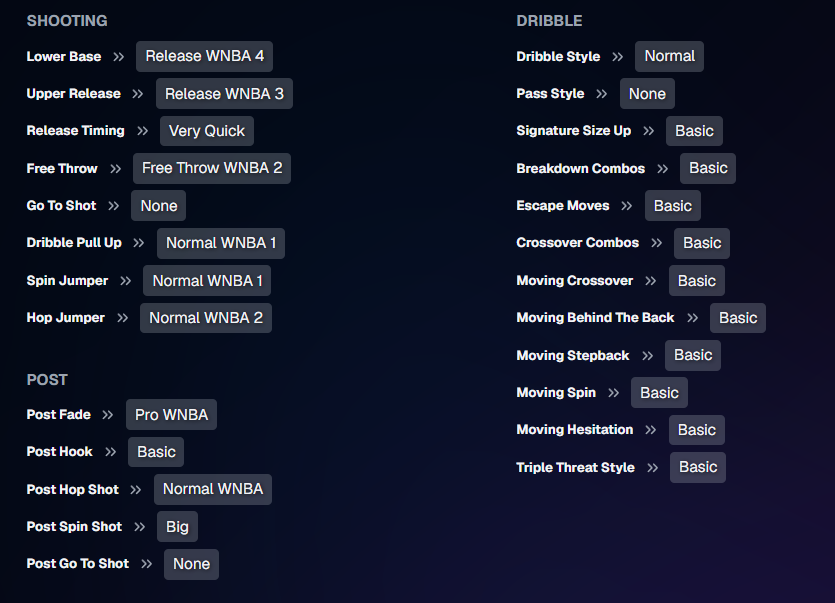Viewport: 835px width, 603px height.
Task: Select Basic value for Moving Crossover
Action: click(697, 281)
